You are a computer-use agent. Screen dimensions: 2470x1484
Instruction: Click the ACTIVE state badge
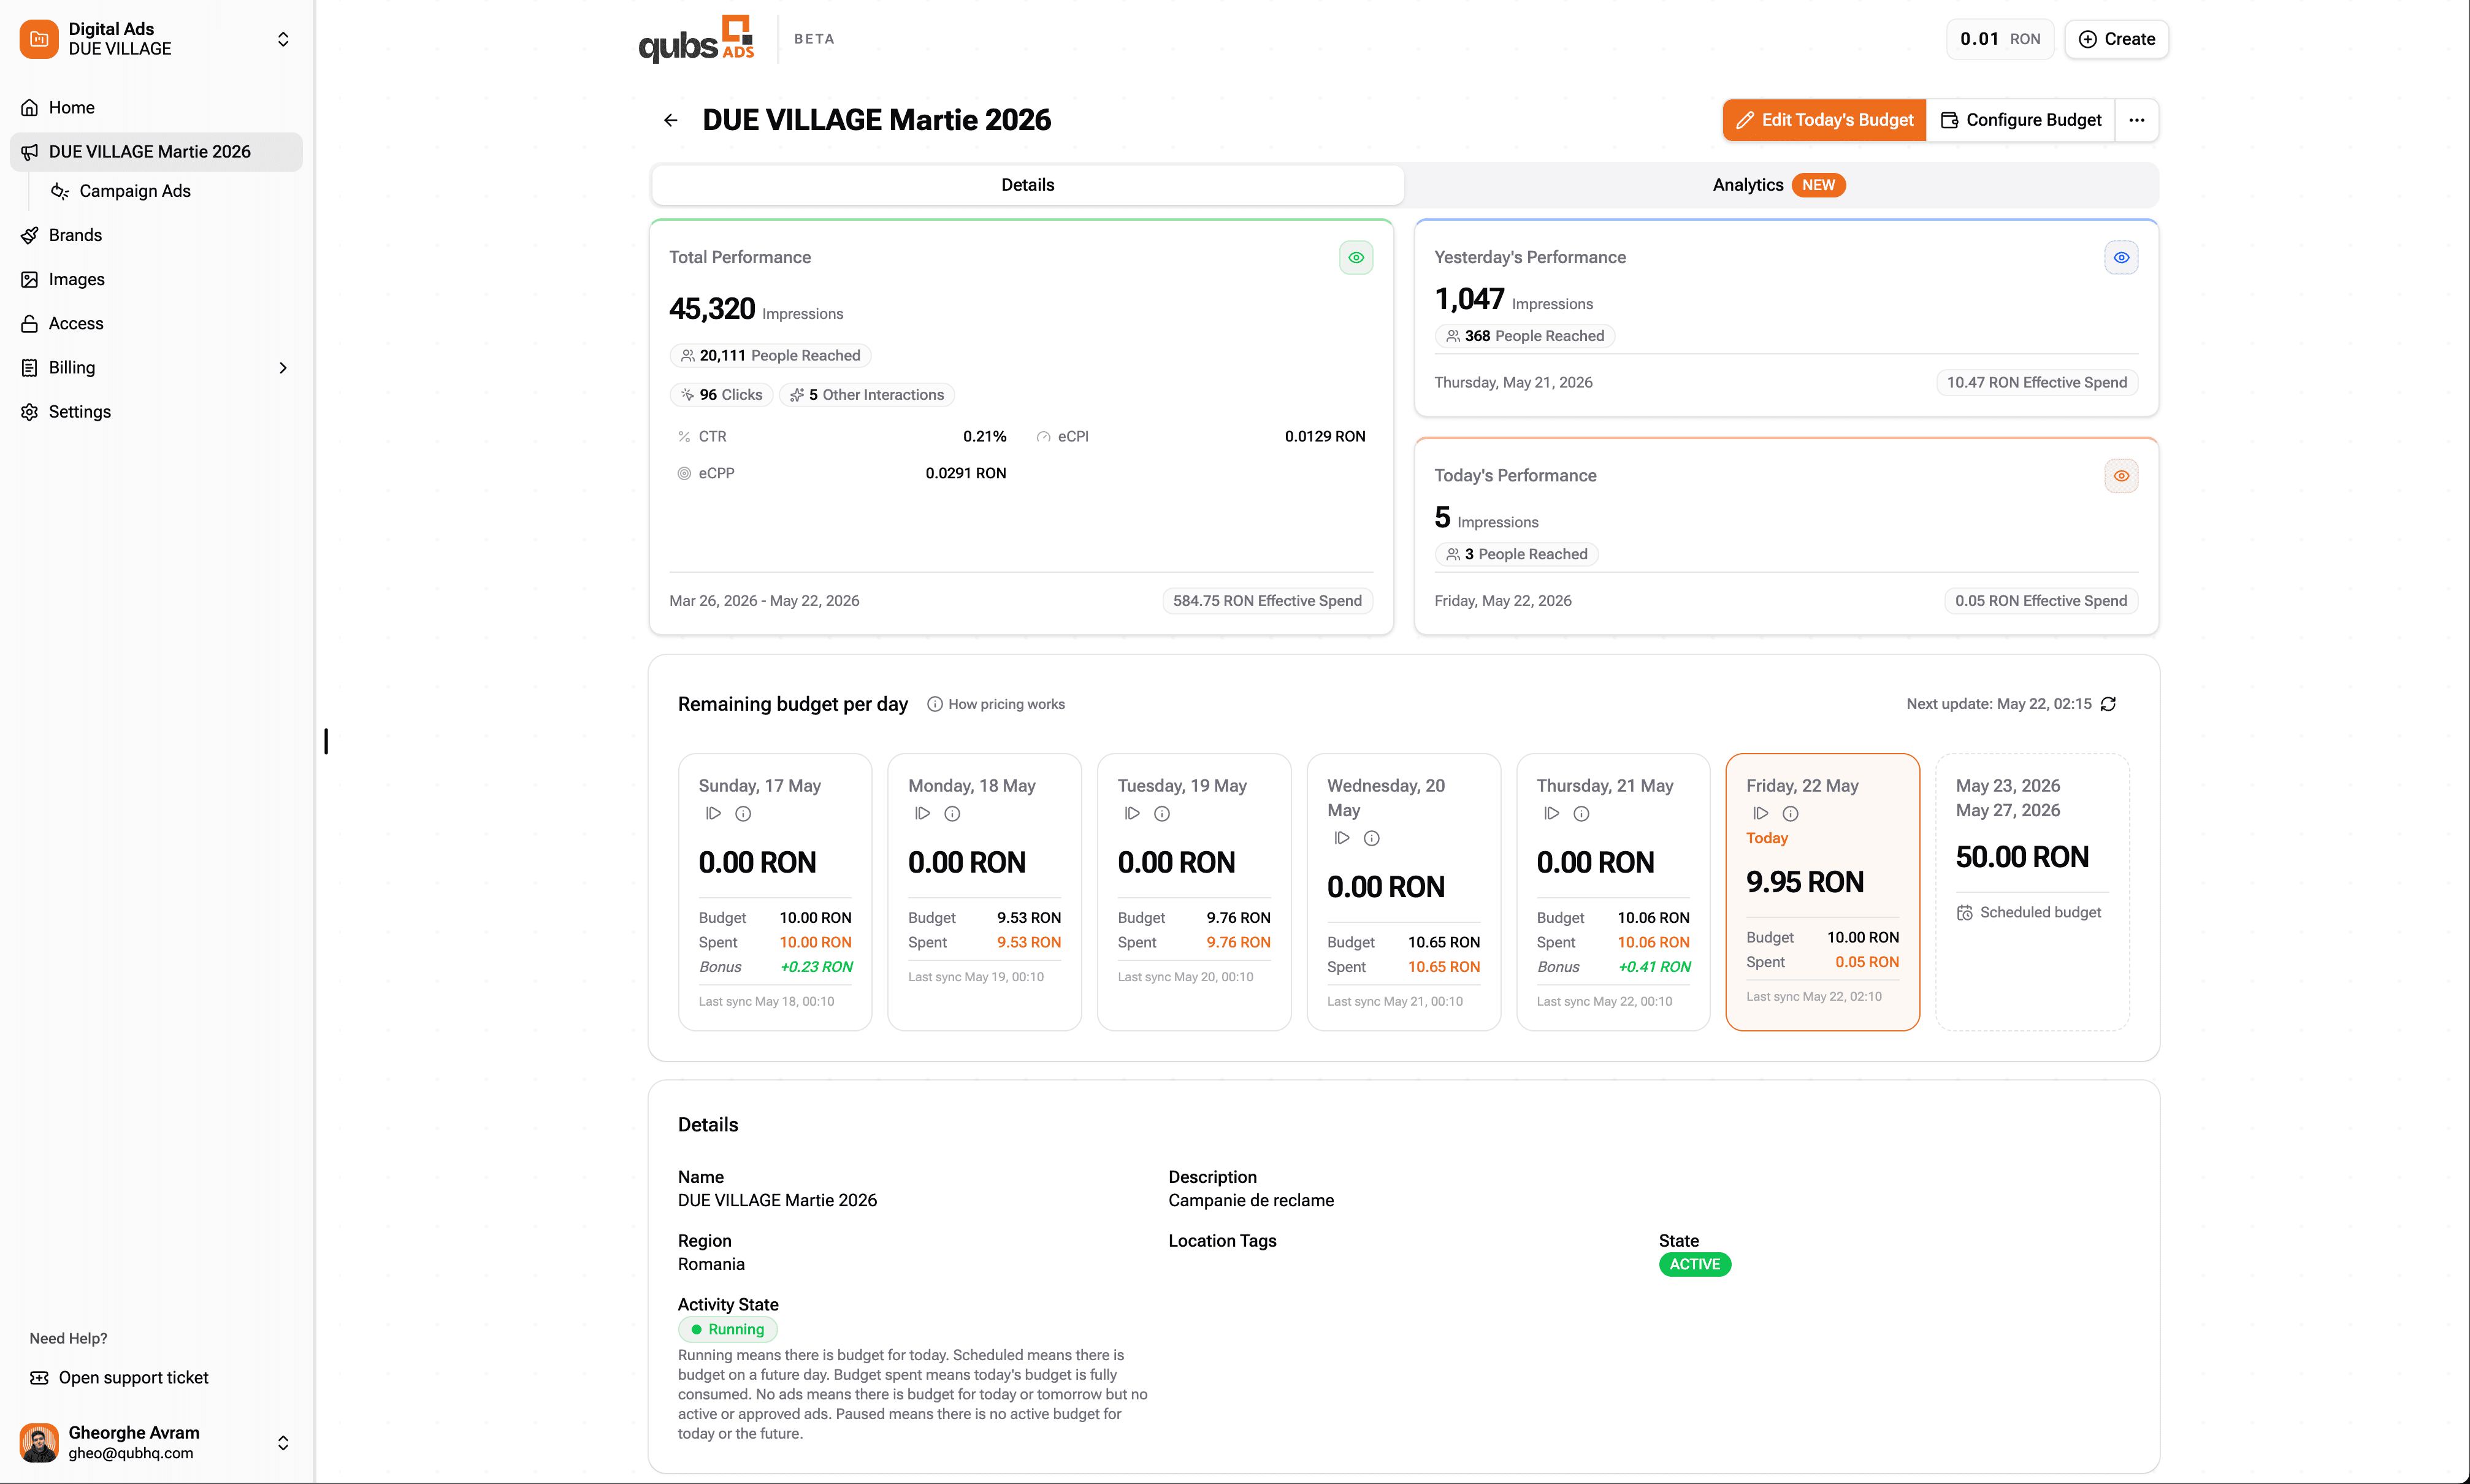coord(1694,1264)
